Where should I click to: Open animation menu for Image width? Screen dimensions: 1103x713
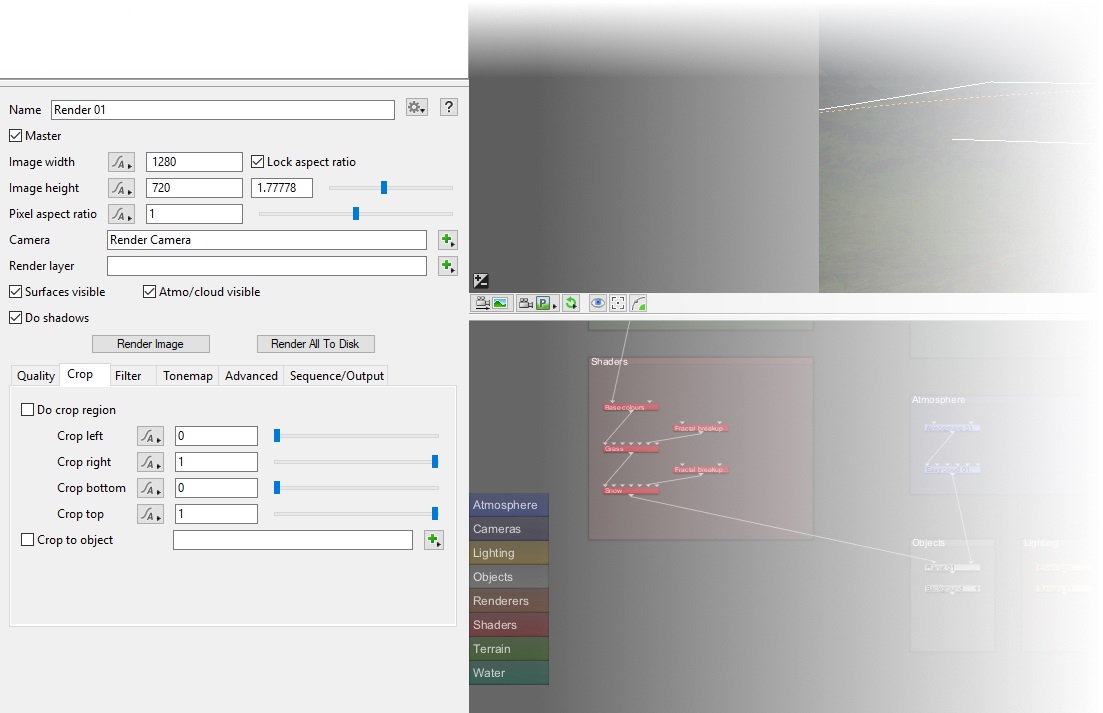click(x=121, y=162)
